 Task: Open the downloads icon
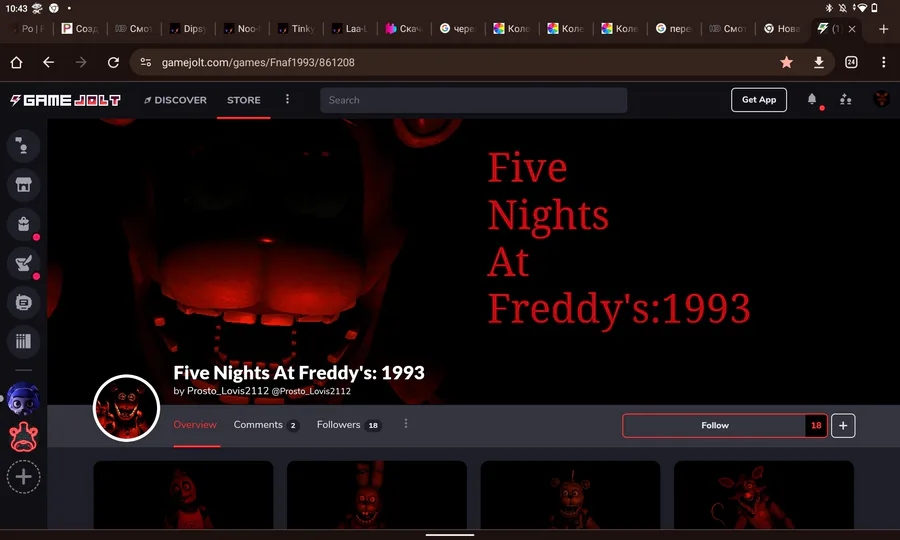click(x=819, y=63)
